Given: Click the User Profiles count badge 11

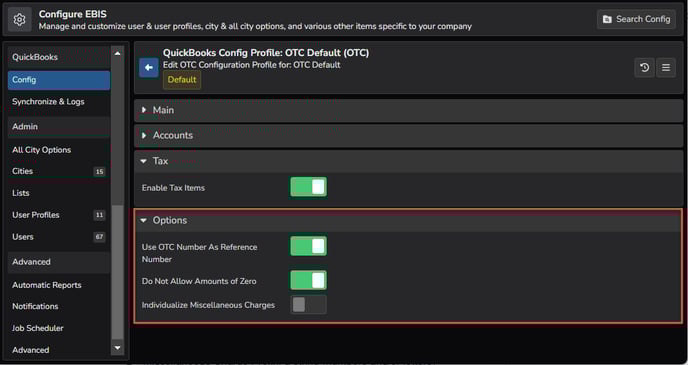Looking at the screenshot, I should pos(100,215).
